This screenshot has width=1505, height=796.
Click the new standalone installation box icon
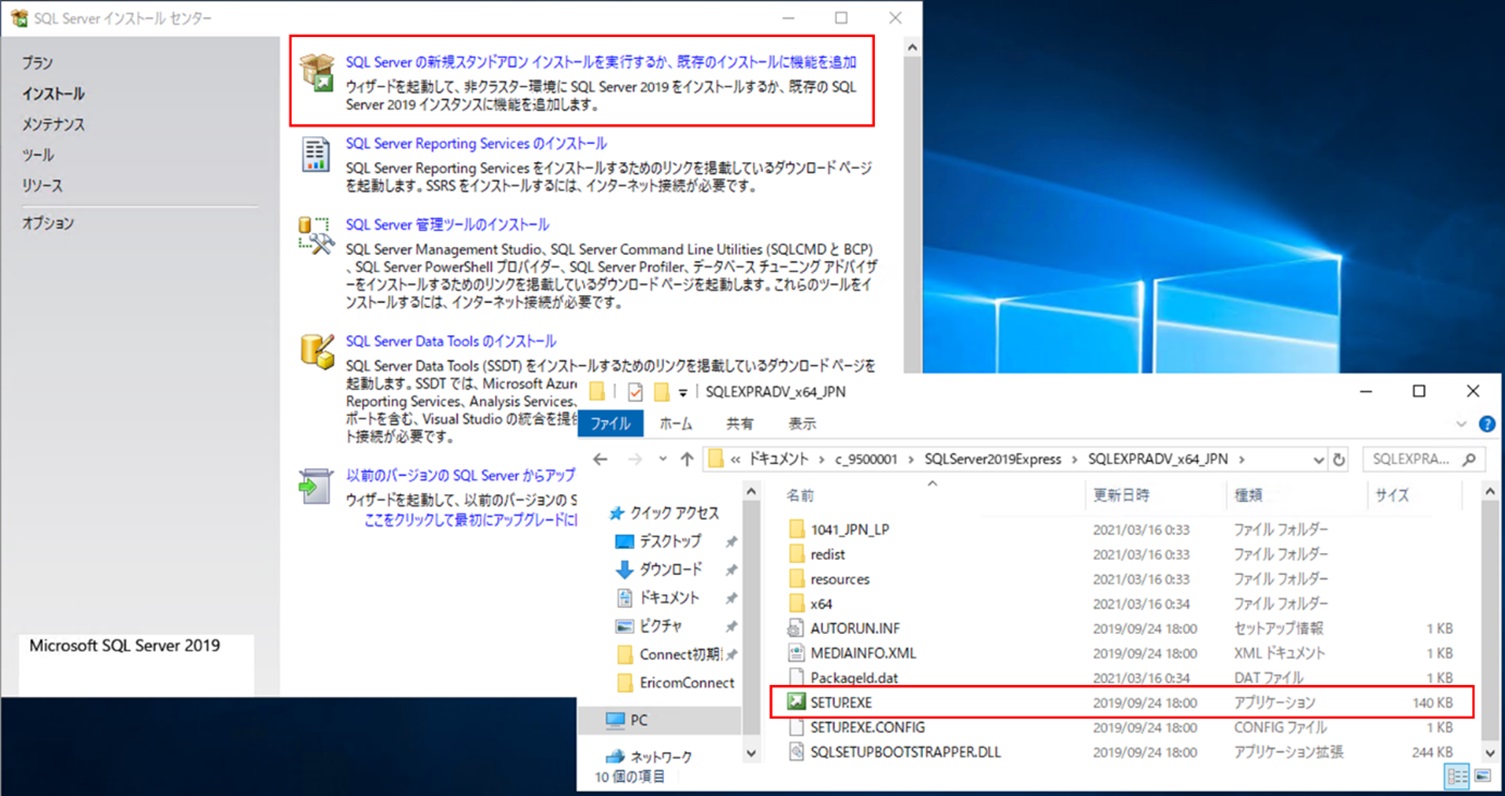tap(316, 73)
